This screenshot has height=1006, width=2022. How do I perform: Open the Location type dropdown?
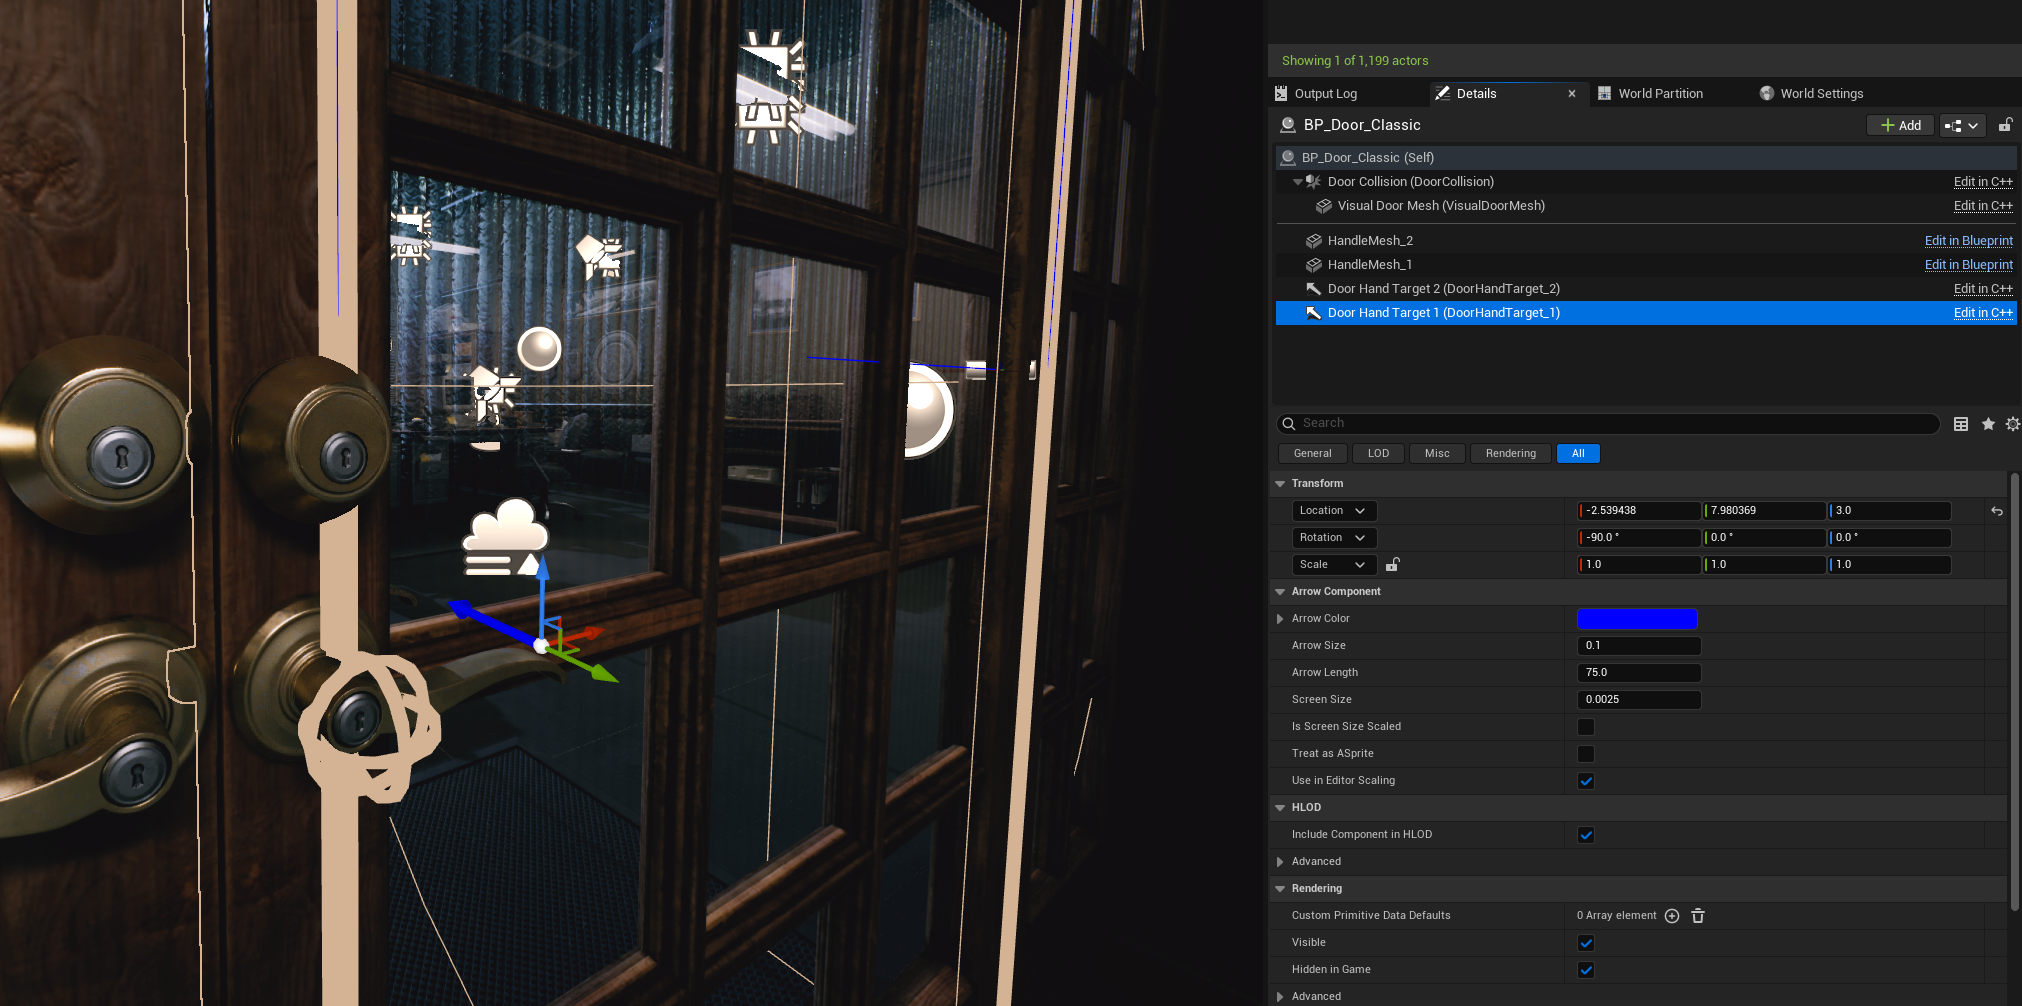(1334, 511)
